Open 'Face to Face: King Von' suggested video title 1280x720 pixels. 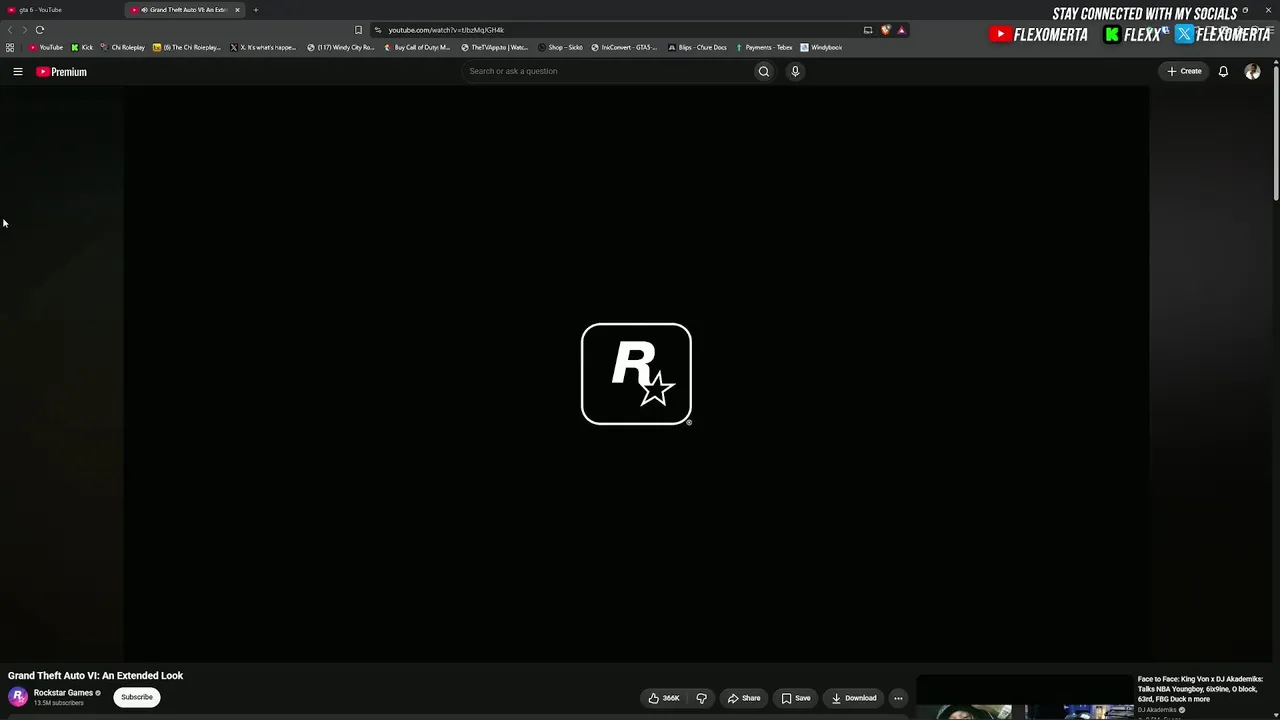tap(1200, 689)
